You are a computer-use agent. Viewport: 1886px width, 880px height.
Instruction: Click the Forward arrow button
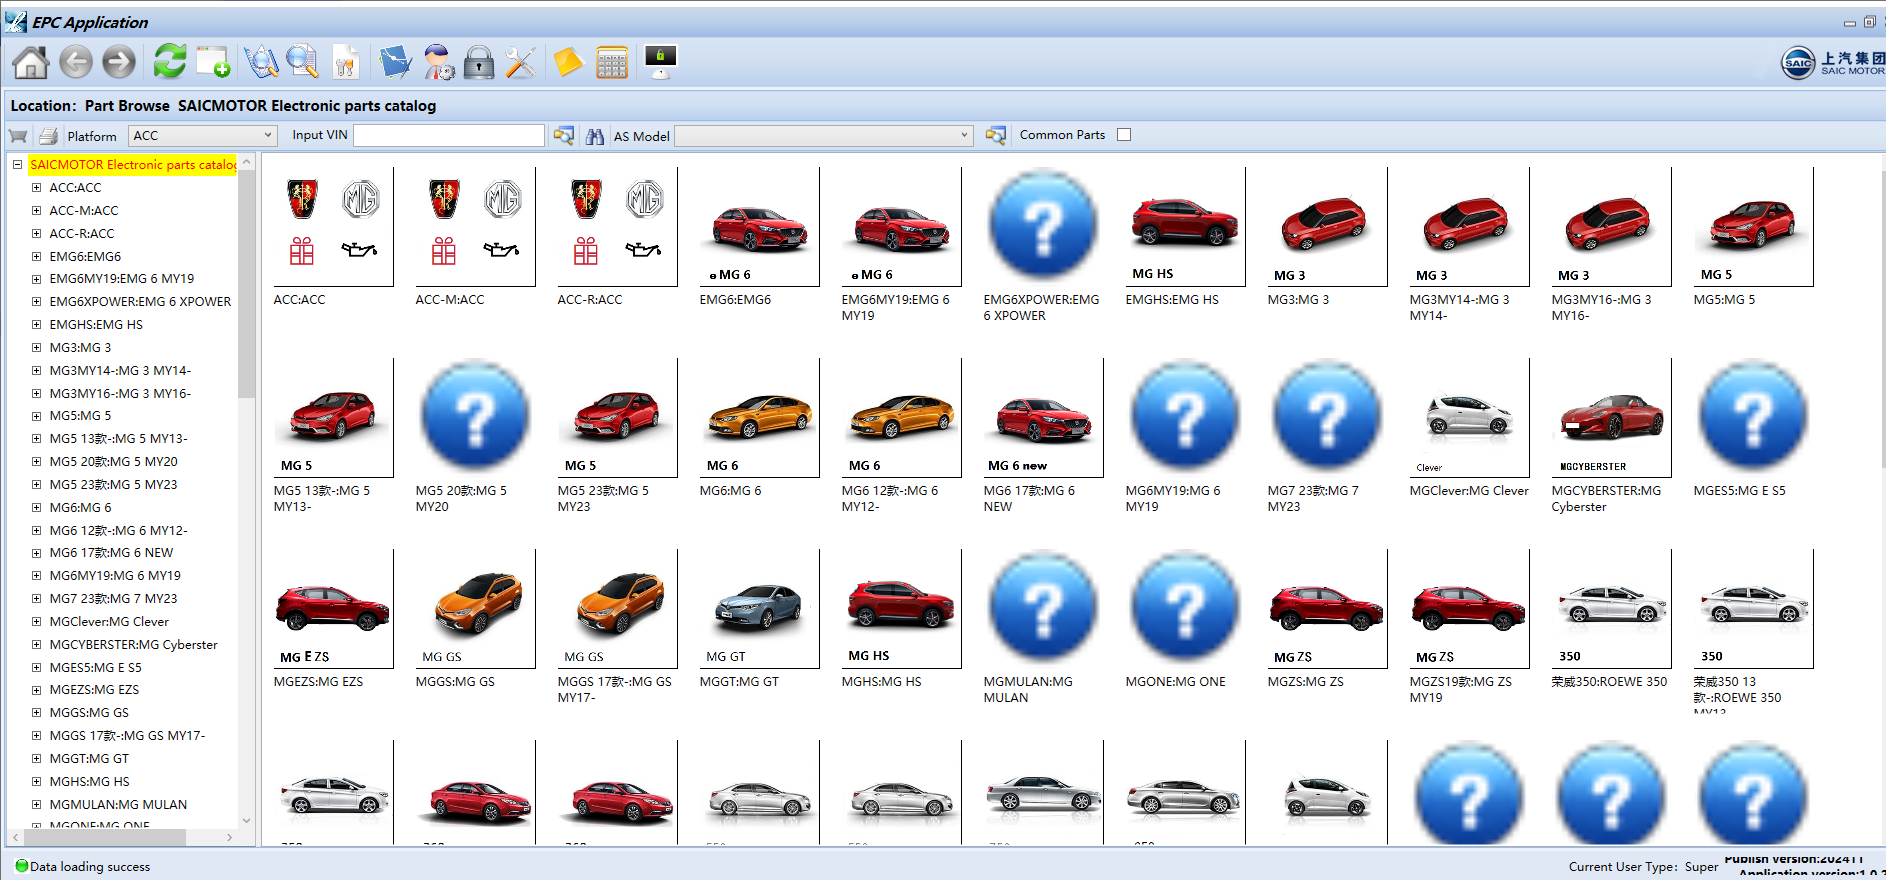point(119,62)
